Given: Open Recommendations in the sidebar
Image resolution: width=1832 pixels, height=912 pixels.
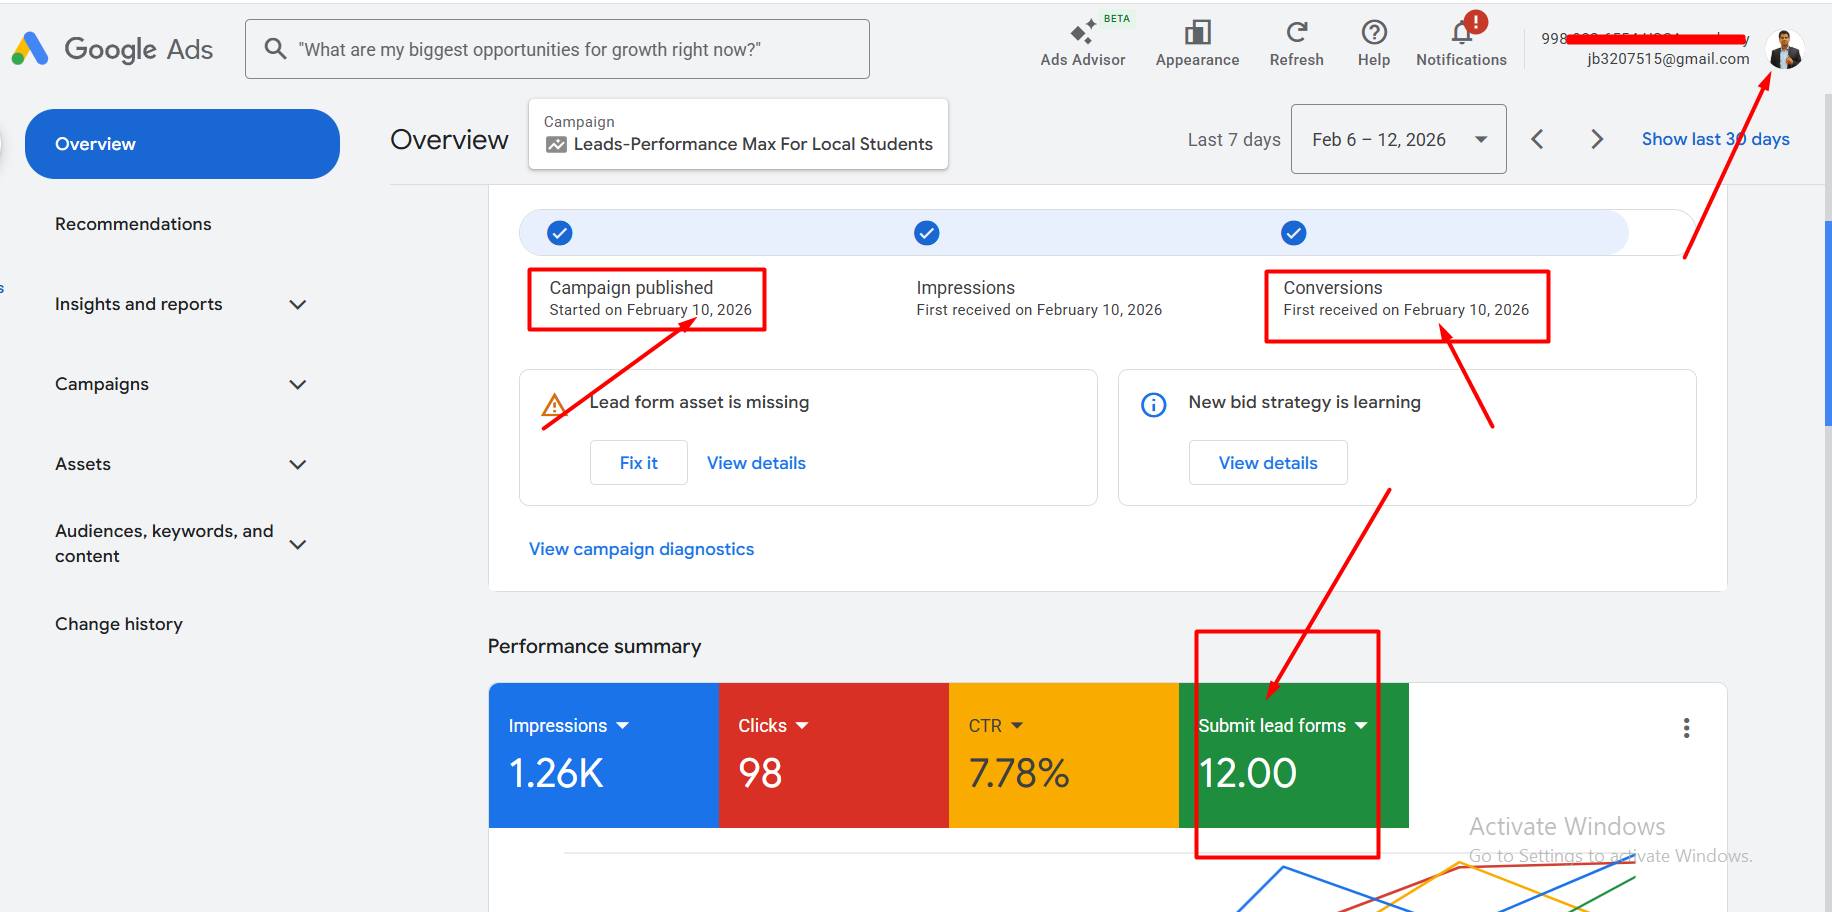Looking at the screenshot, I should click(133, 224).
